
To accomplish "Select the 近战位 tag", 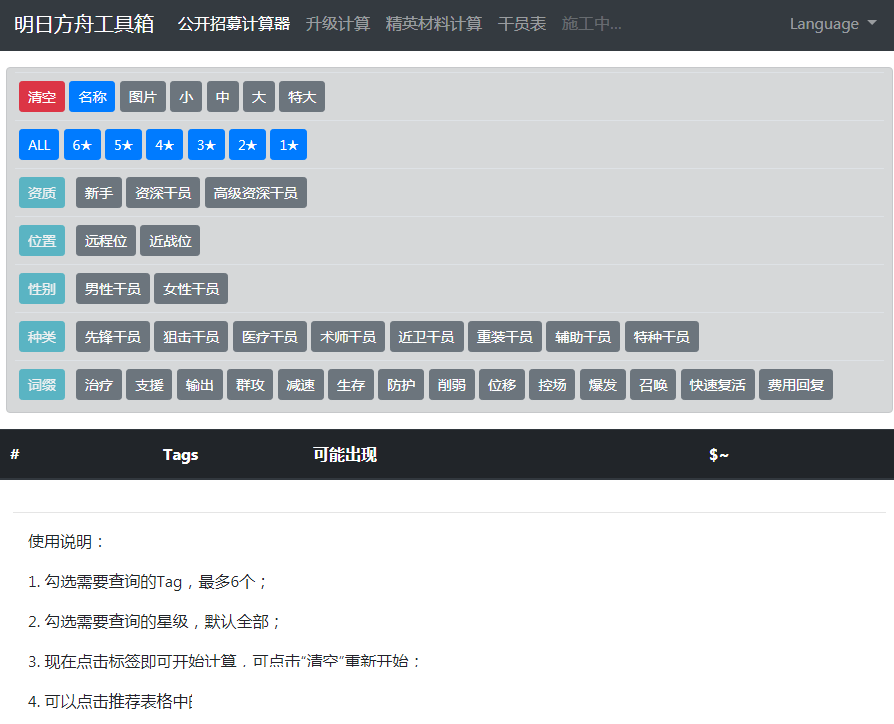I will point(170,241).
